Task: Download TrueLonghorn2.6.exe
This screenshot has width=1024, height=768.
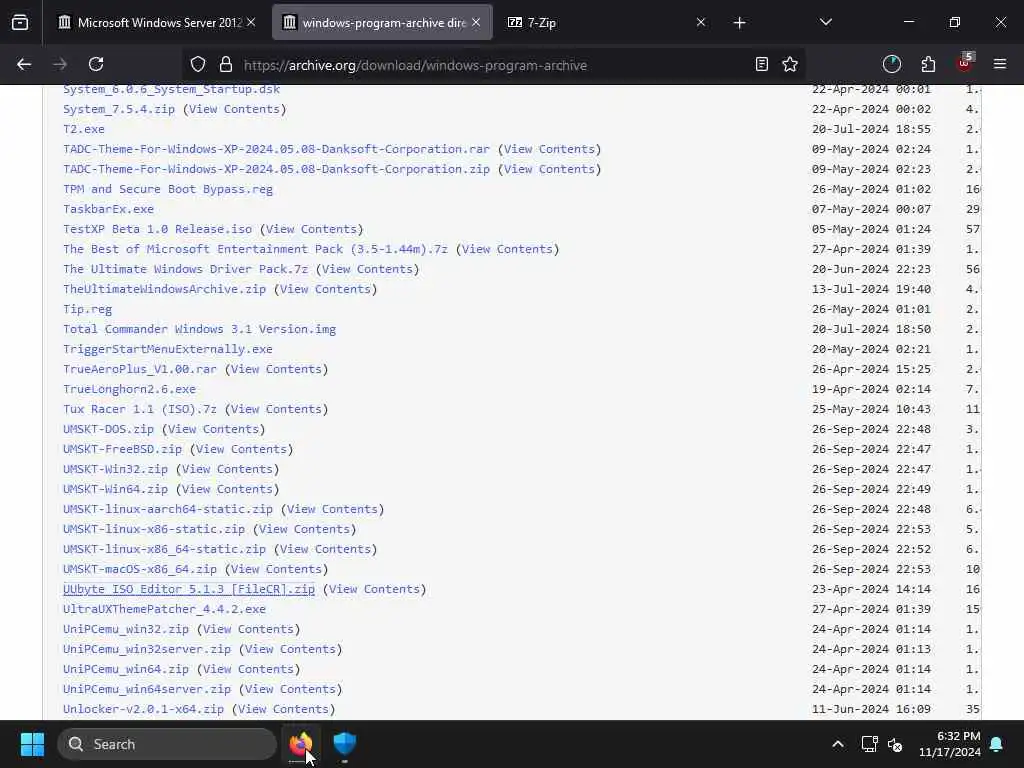Action: (x=129, y=389)
